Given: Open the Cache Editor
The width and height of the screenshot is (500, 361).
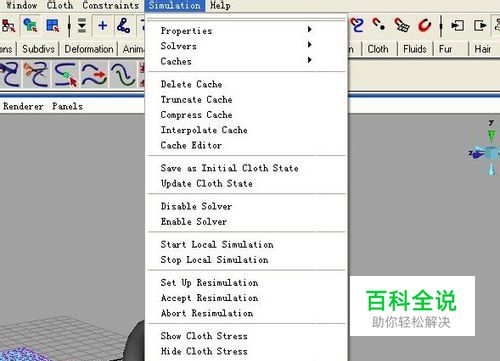Looking at the screenshot, I should pyautogui.click(x=247, y=145).
